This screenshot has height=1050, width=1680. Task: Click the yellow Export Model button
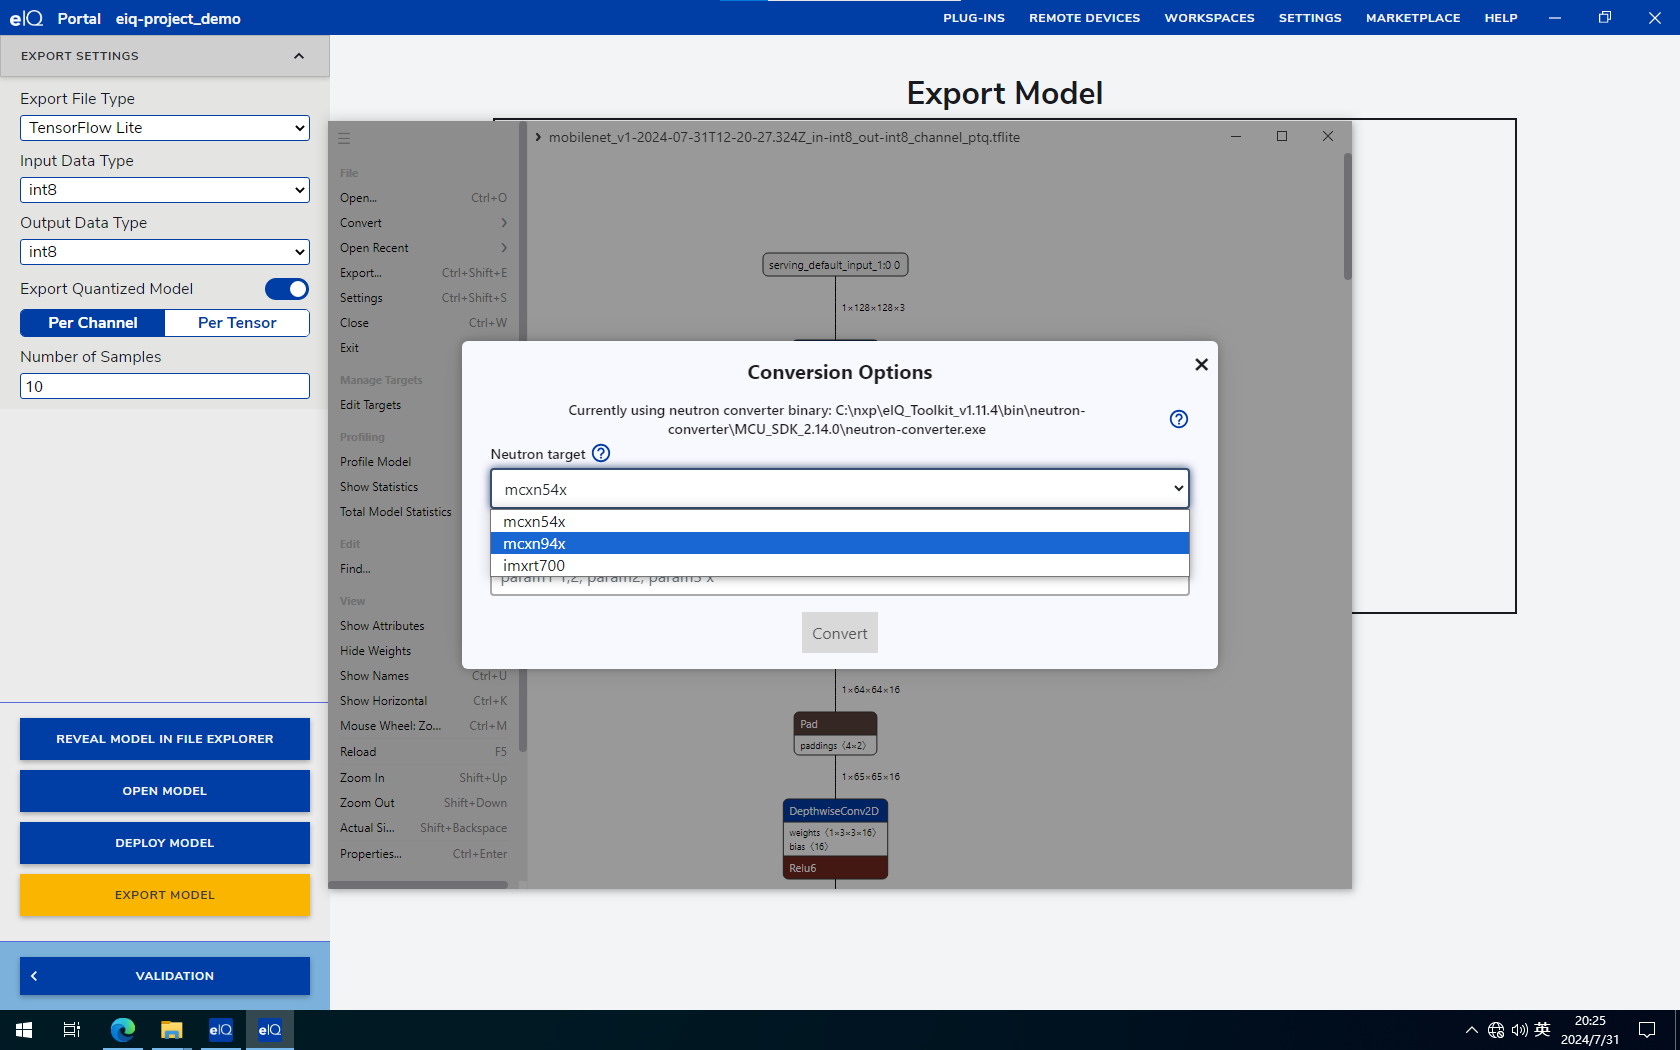[x=165, y=895]
